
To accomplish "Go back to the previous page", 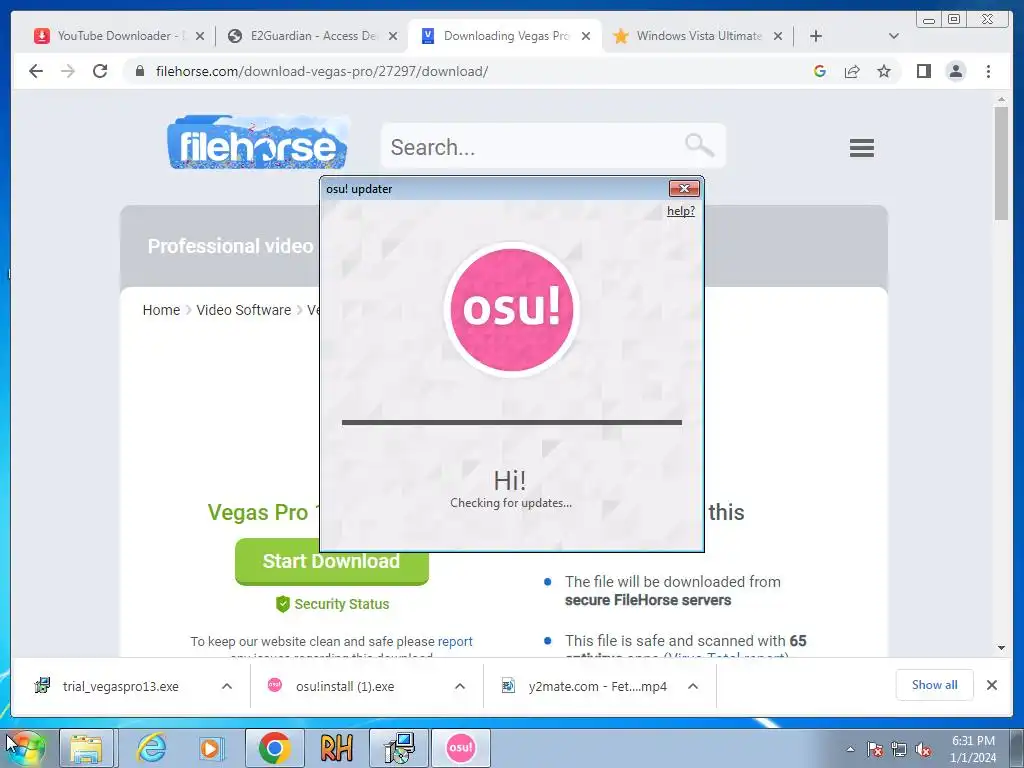I will click(36, 71).
